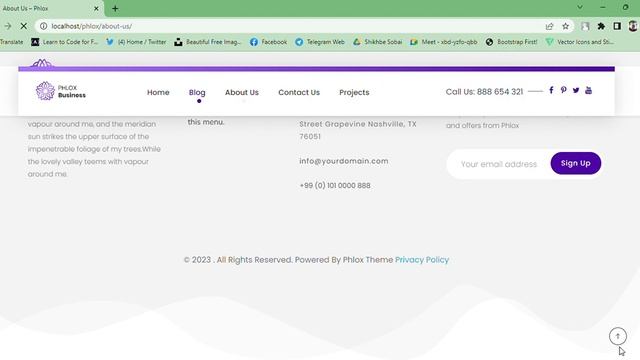Open the Contact Us menu item

[299, 92]
